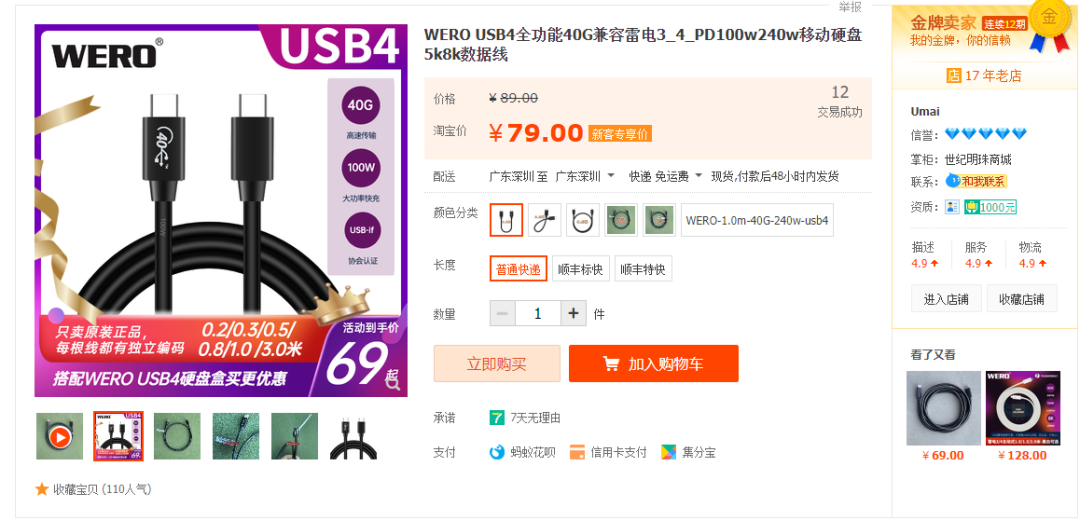
Task: Select 顺丰标快 shipping option
Action: (581, 269)
